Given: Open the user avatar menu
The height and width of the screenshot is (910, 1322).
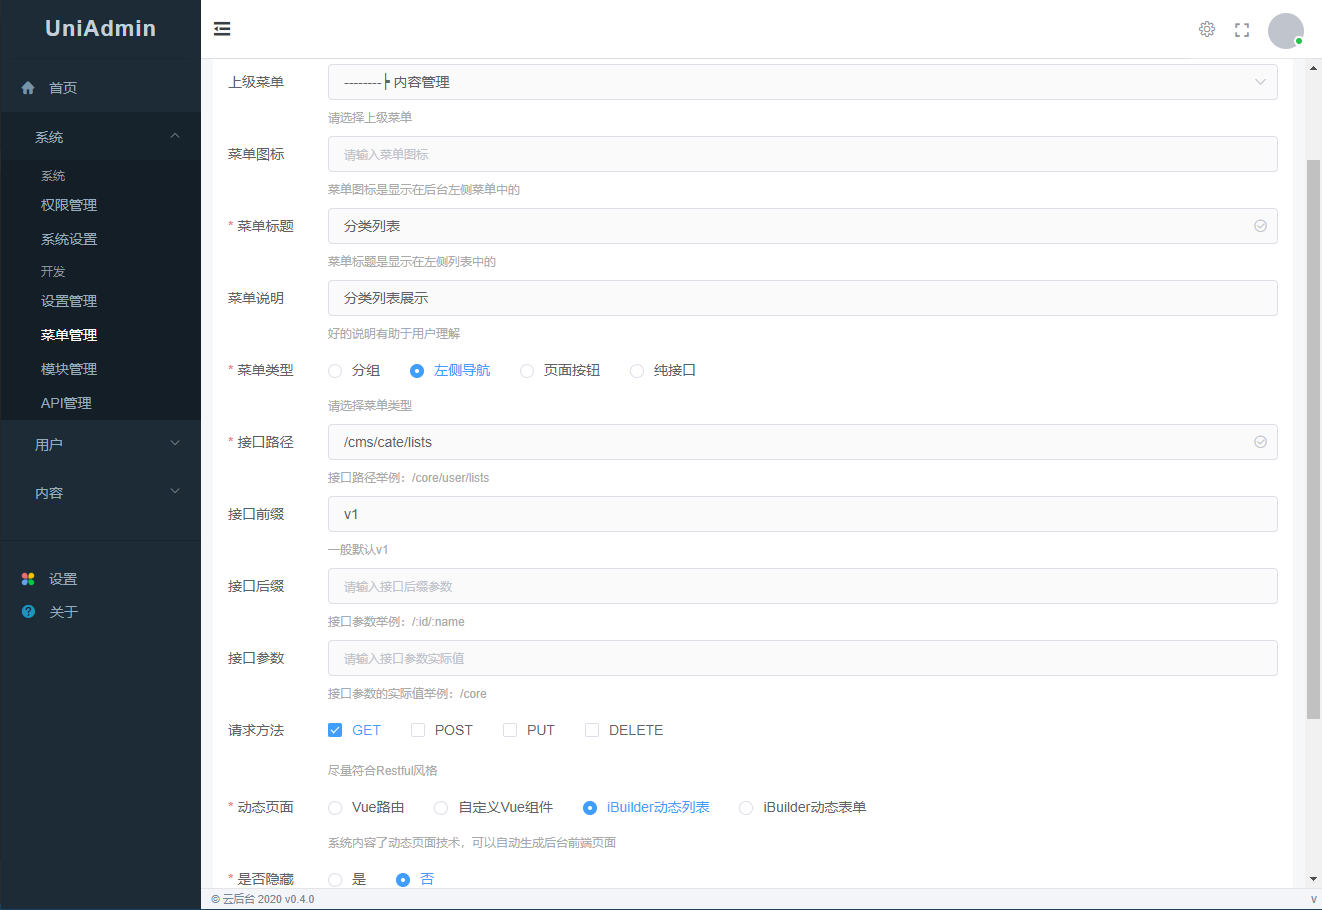Looking at the screenshot, I should coord(1286,30).
